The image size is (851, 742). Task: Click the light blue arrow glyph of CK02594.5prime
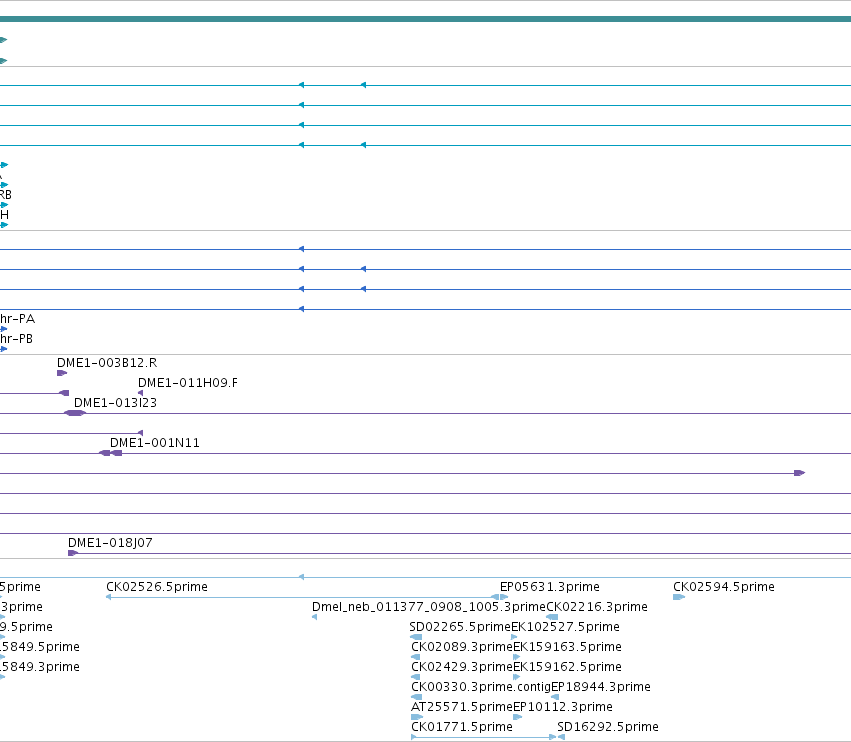point(679,597)
